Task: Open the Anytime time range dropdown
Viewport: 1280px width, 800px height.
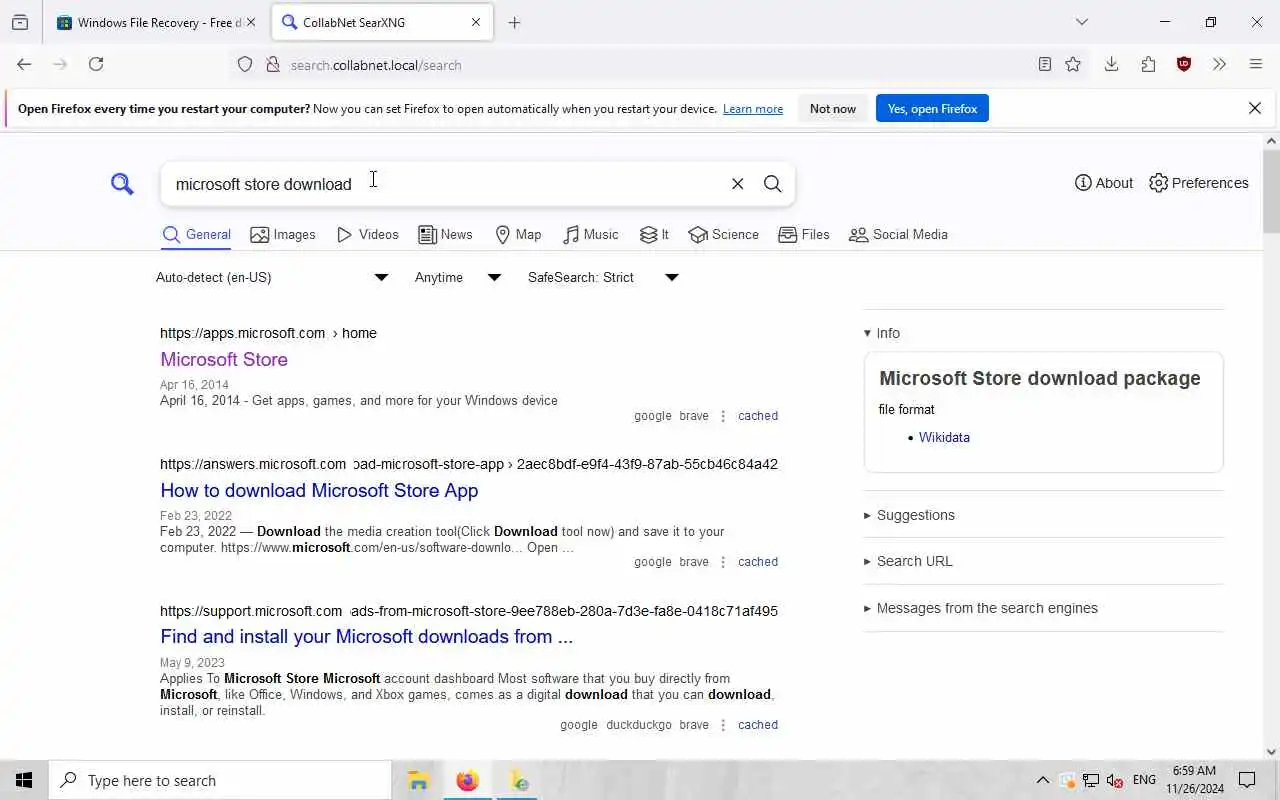Action: tap(458, 277)
